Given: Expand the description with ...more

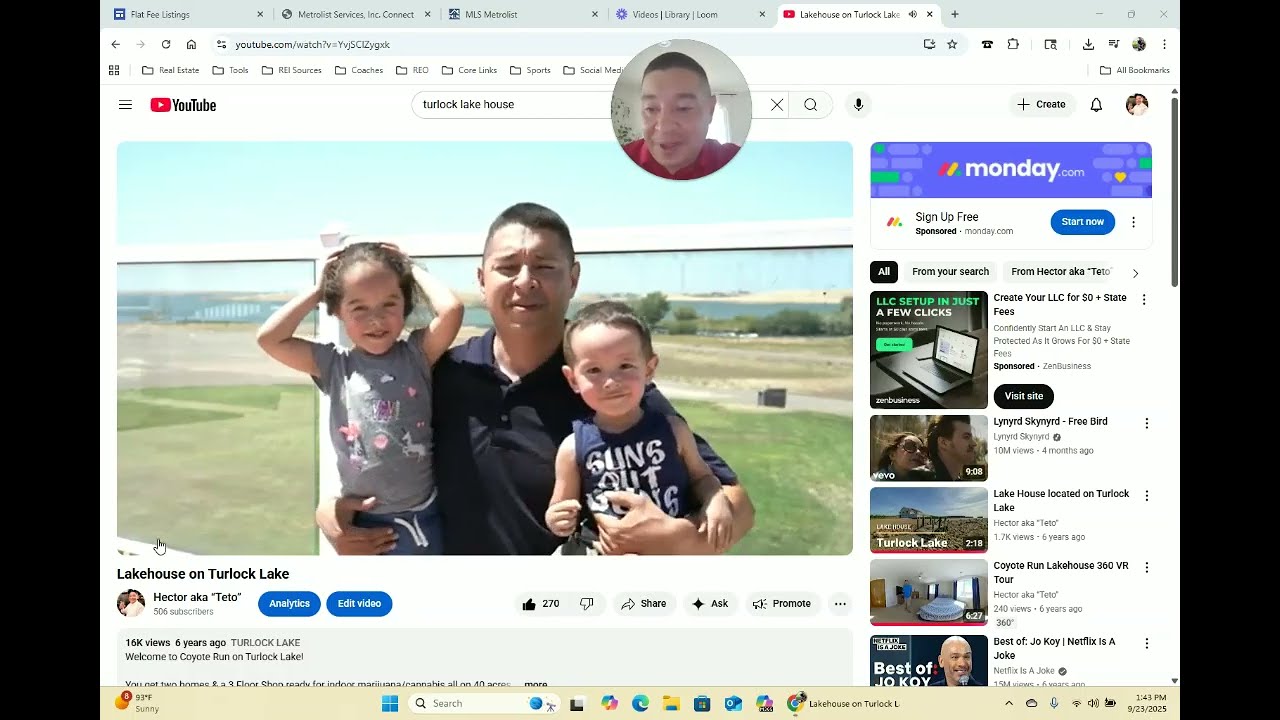Looking at the screenshot, I should tap(535, 685).
